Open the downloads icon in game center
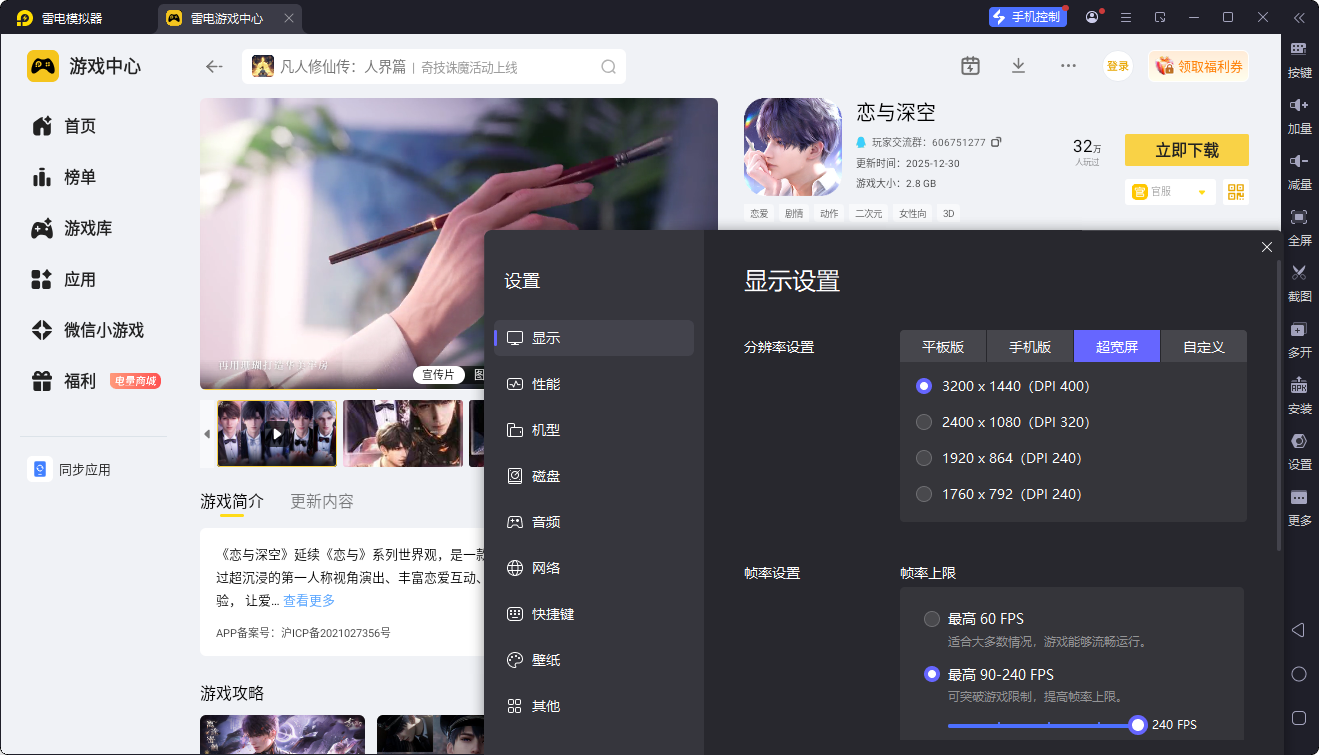1319x755 pixels. pos(1018,66)
